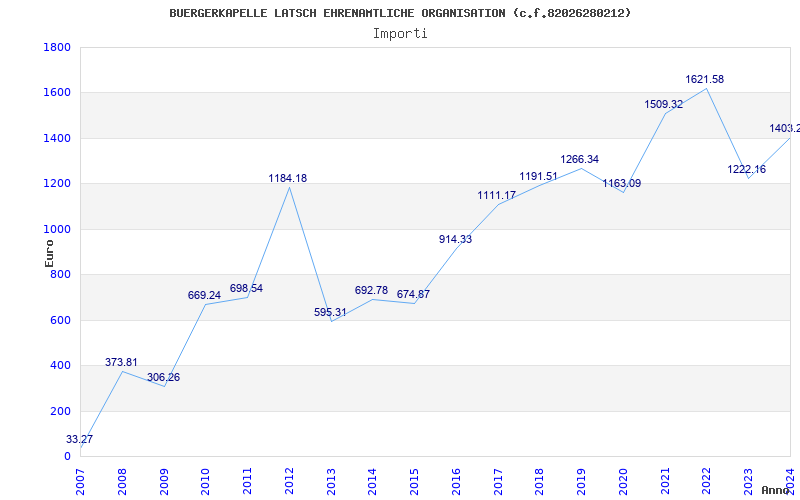Select the 1163.09 data label
Viewport: 800px width, 500px height.
[x=621, y=183]
